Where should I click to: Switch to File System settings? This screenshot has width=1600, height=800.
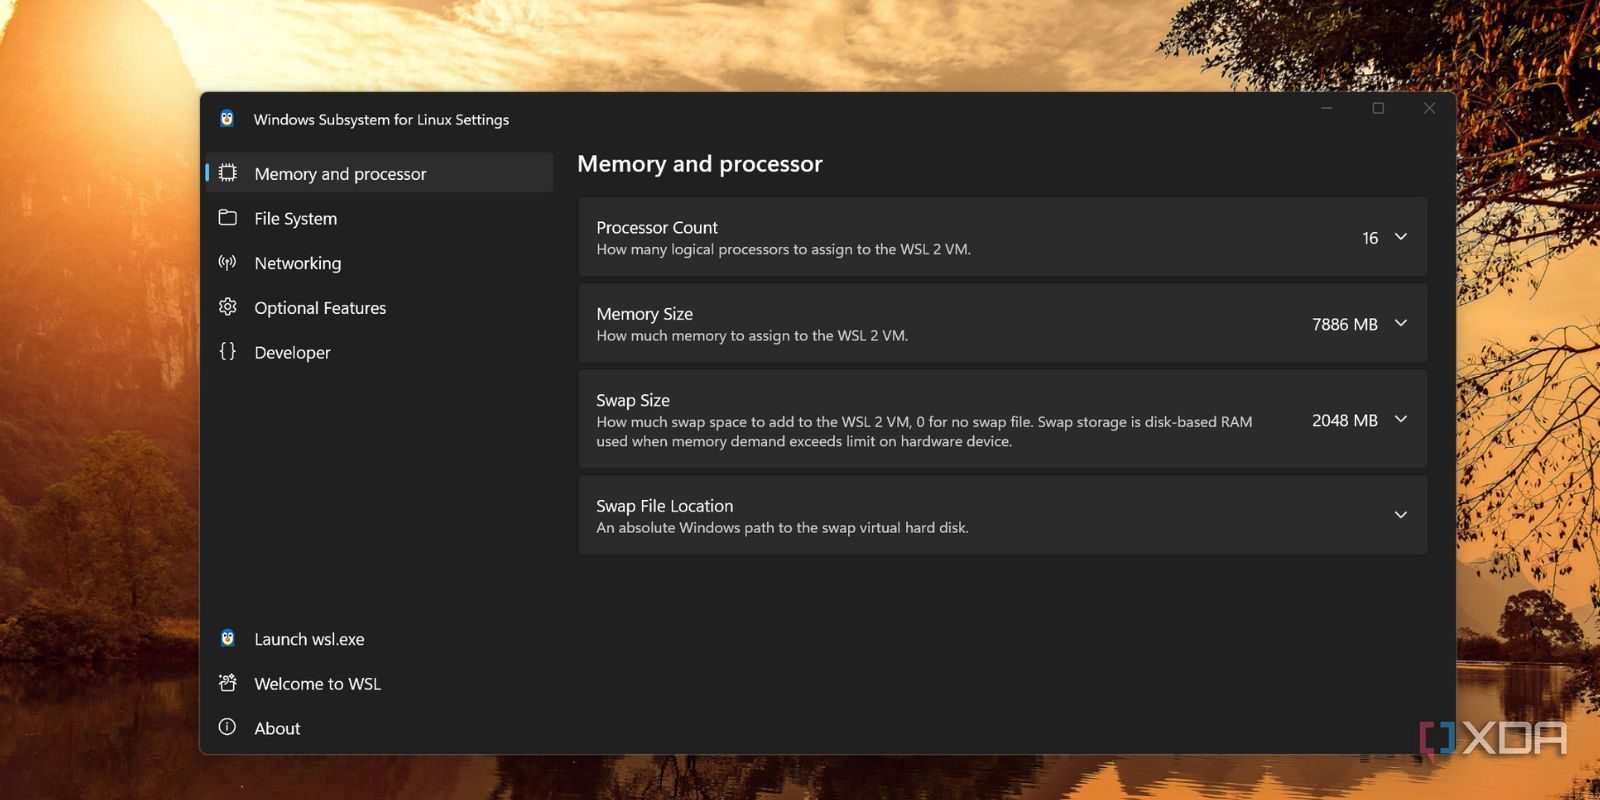pos(379,218)
